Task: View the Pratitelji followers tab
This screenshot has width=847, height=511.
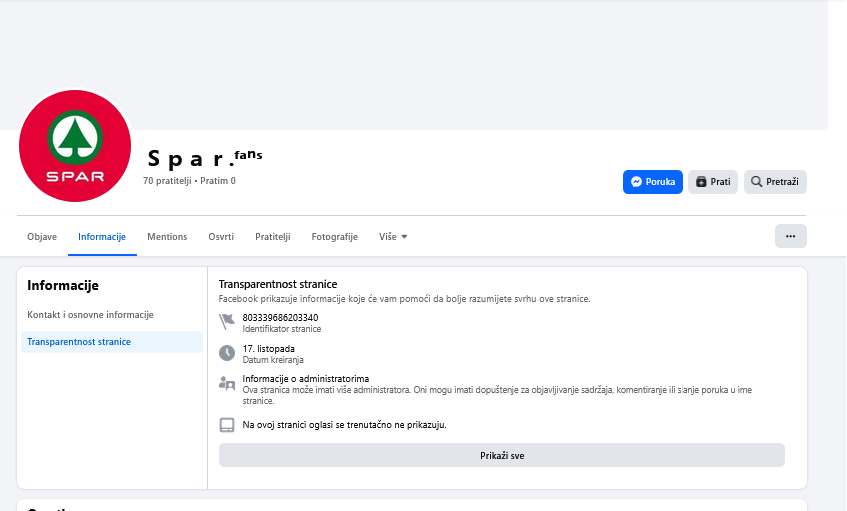Action: [272, 237]
